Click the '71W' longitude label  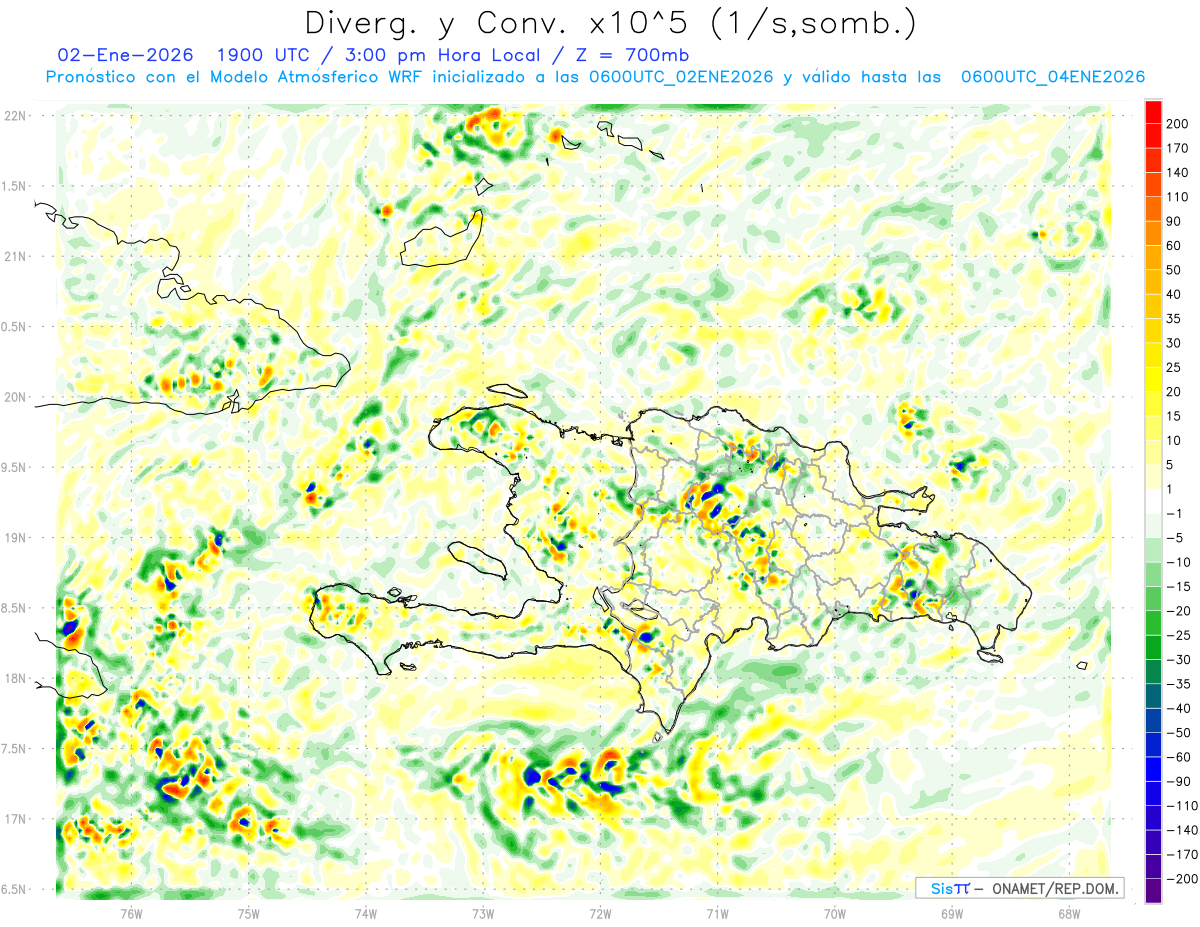click(x=717, y=913)
